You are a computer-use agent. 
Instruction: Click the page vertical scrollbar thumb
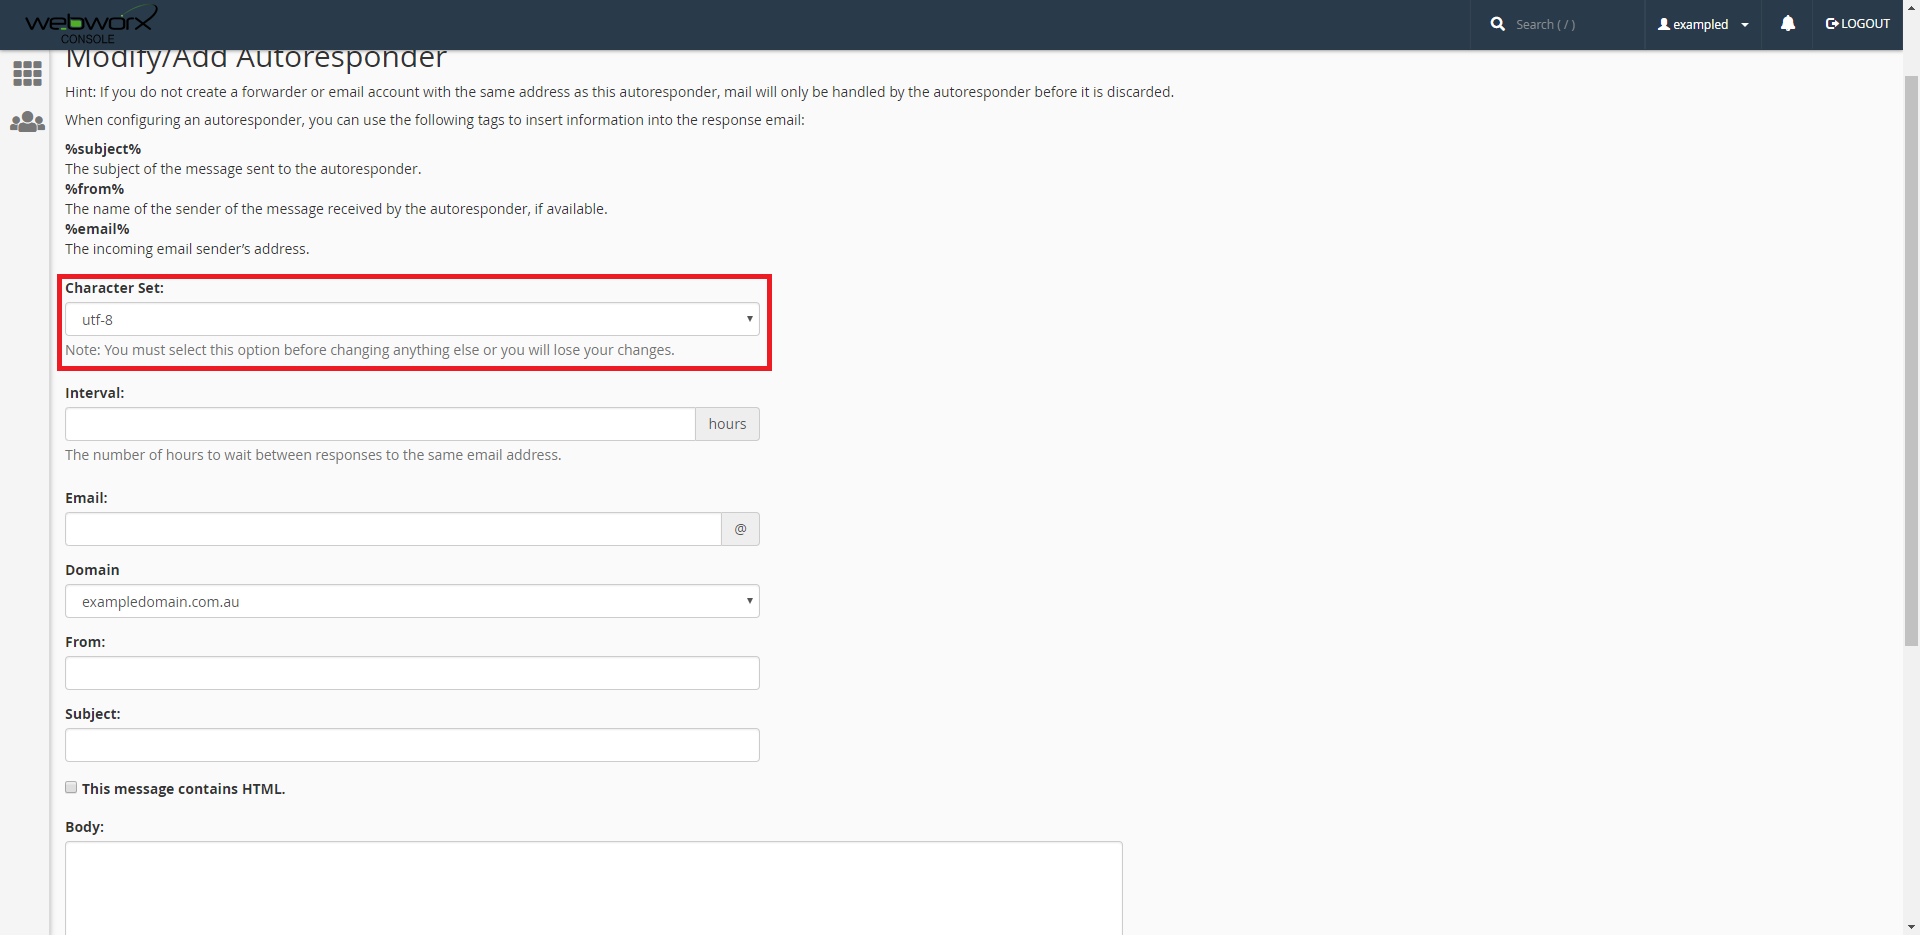click(1911, 360)
